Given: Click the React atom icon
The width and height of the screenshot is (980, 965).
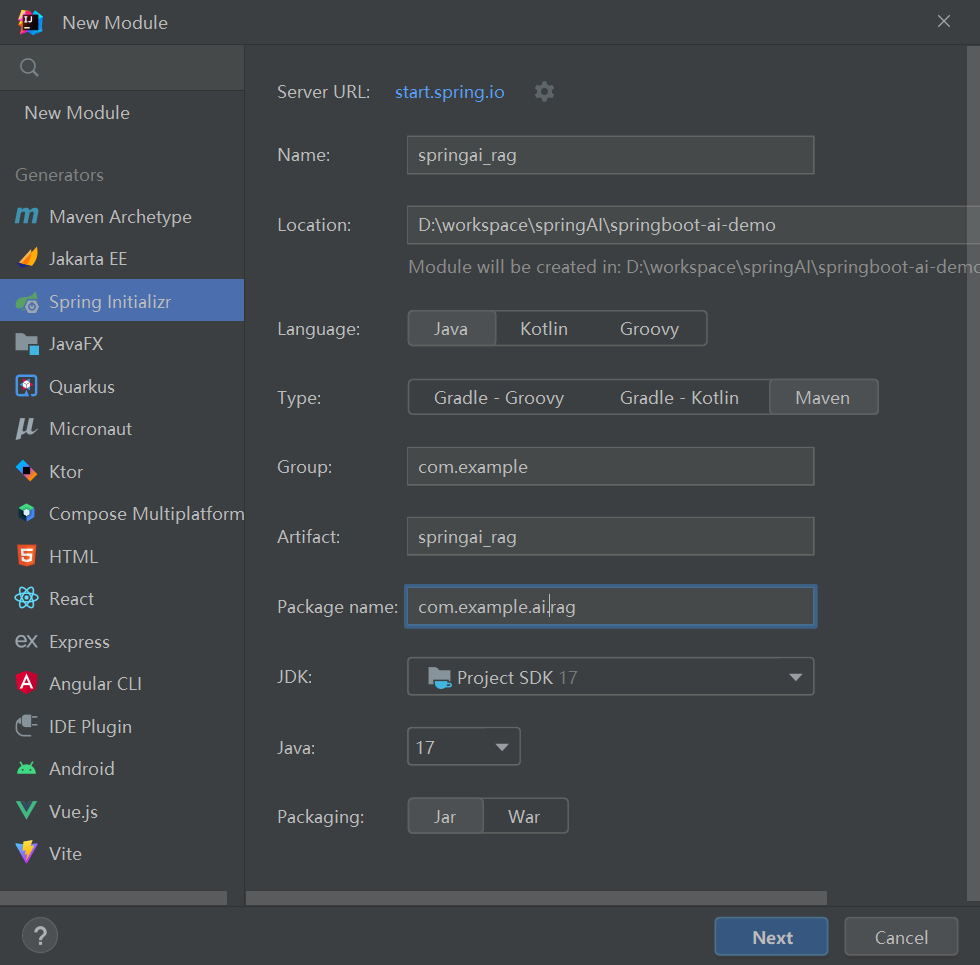Looking at the screenshot, I should point(27,599).
